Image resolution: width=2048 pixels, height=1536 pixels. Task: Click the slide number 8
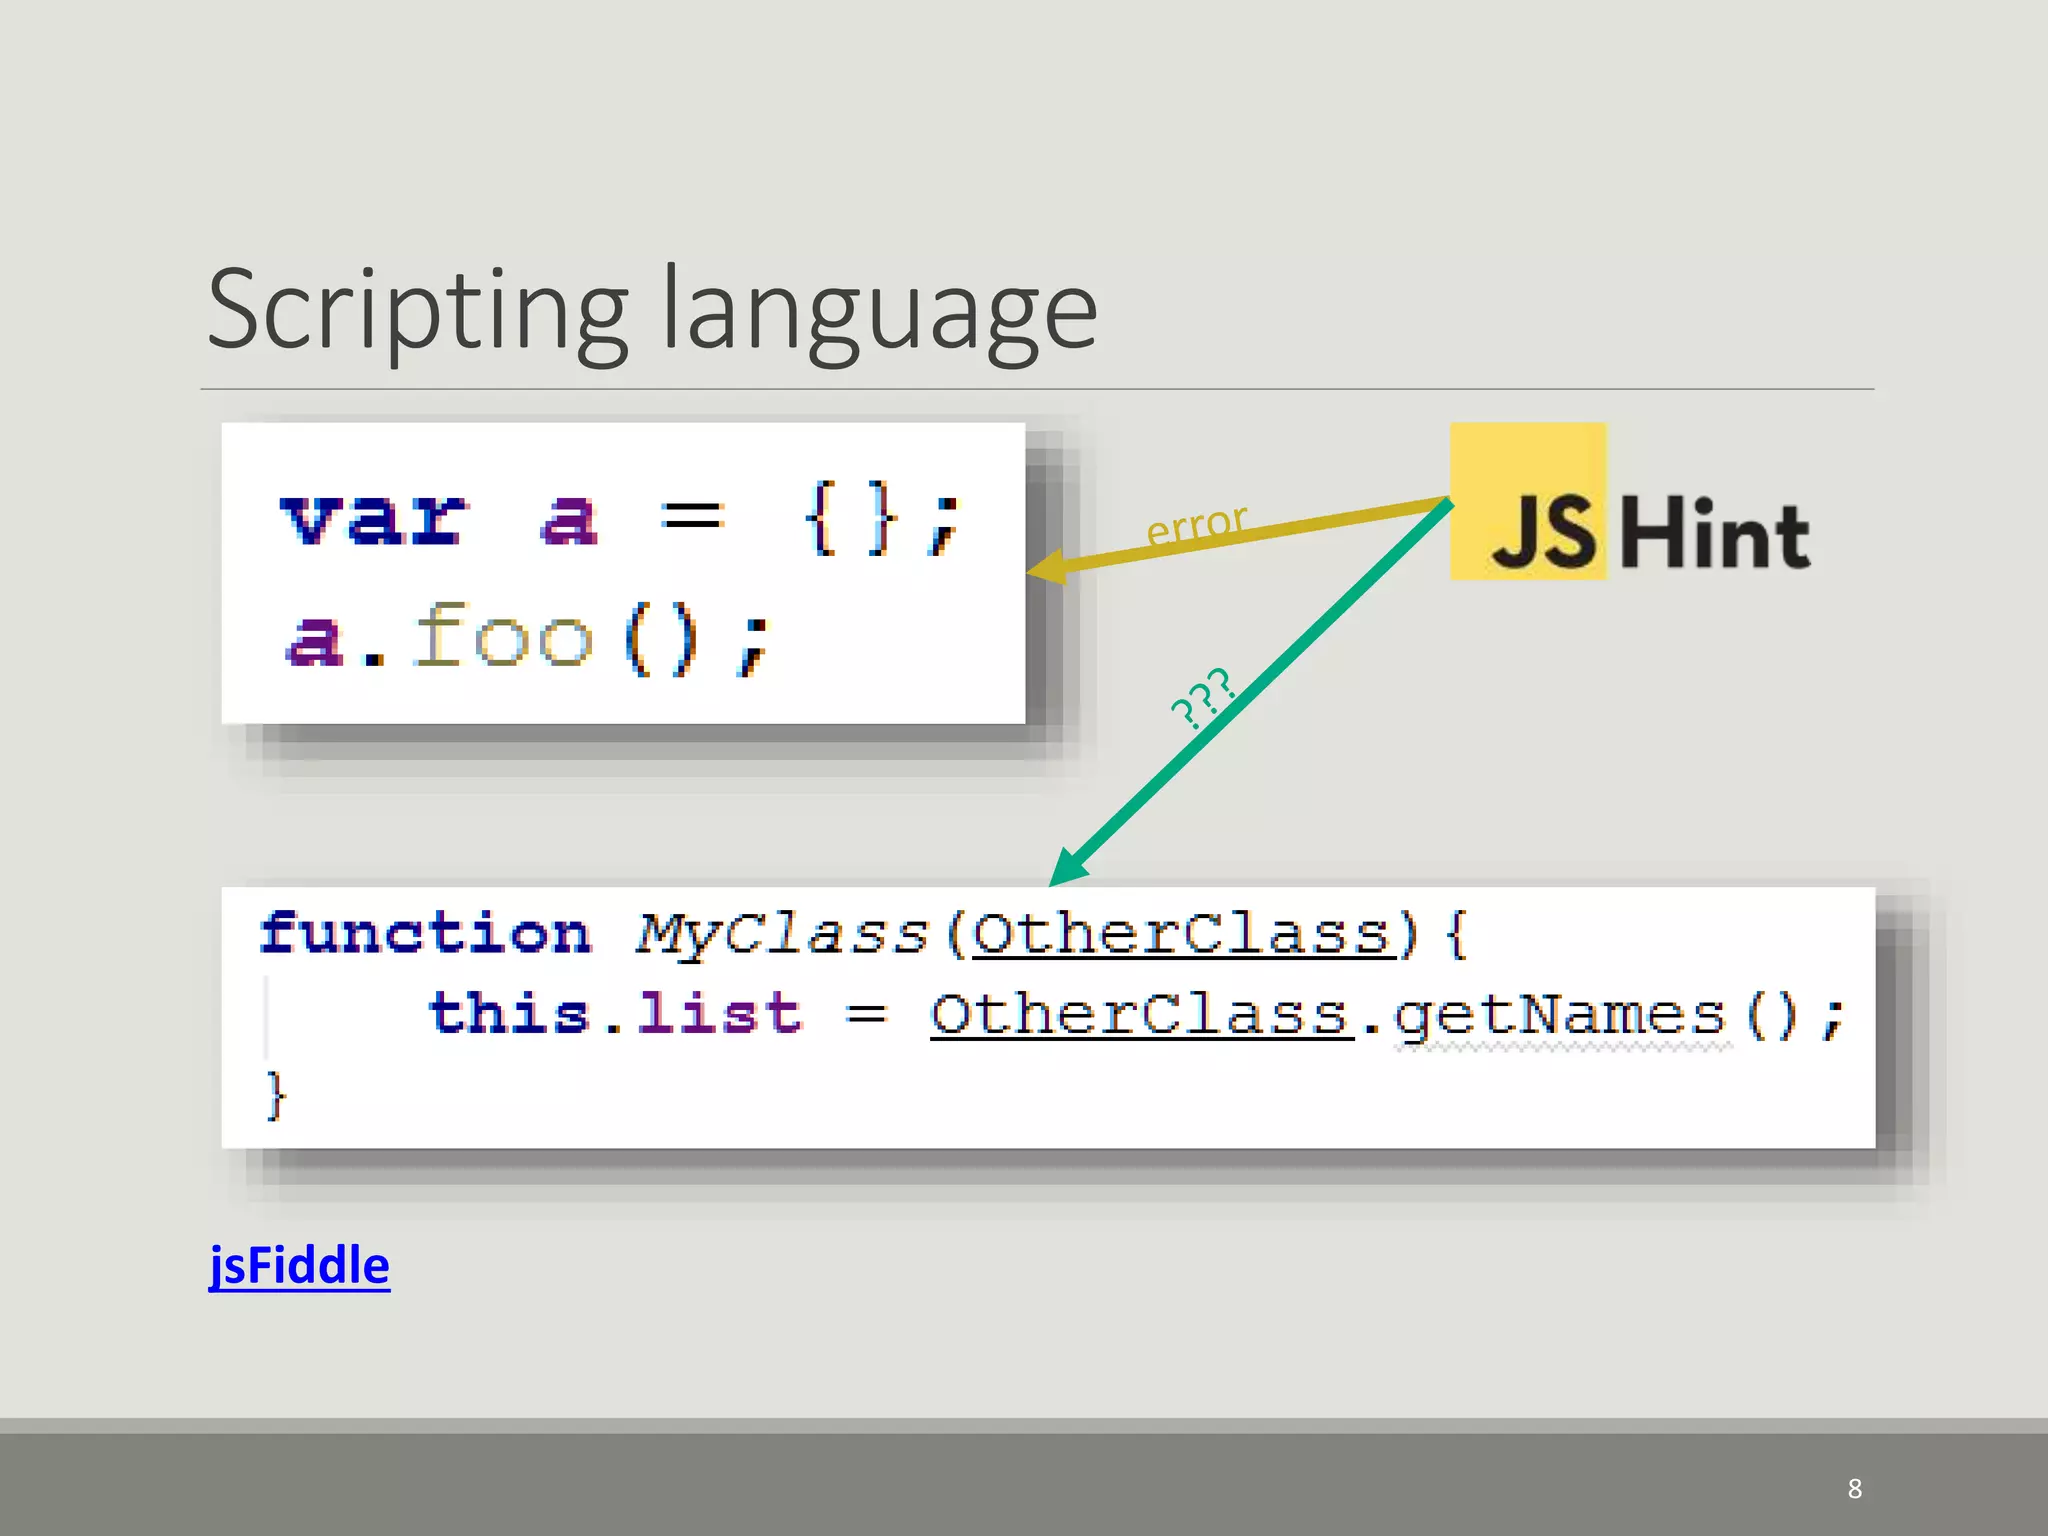coord(1855,1488)
